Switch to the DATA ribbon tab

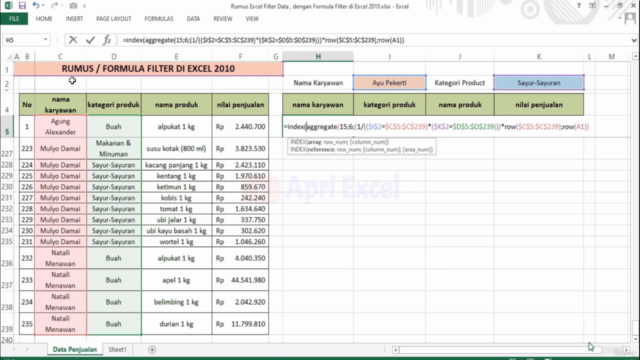[193, 19]
